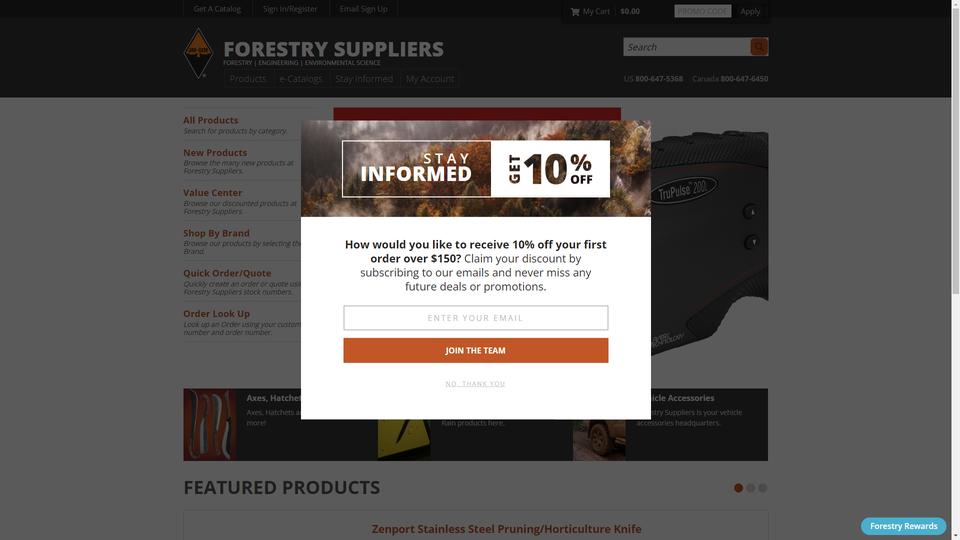Click the Join The Team button

[476, 351]
